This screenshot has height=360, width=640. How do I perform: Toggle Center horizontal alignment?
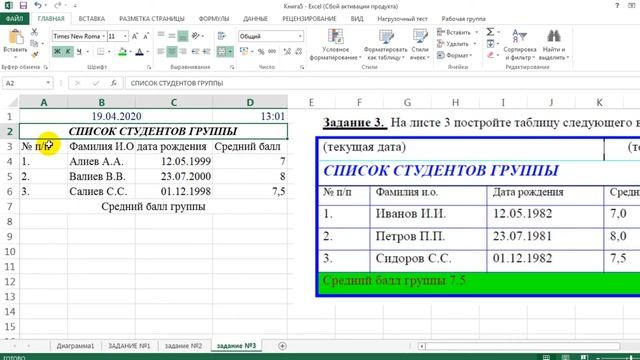[x=172, y=51]
